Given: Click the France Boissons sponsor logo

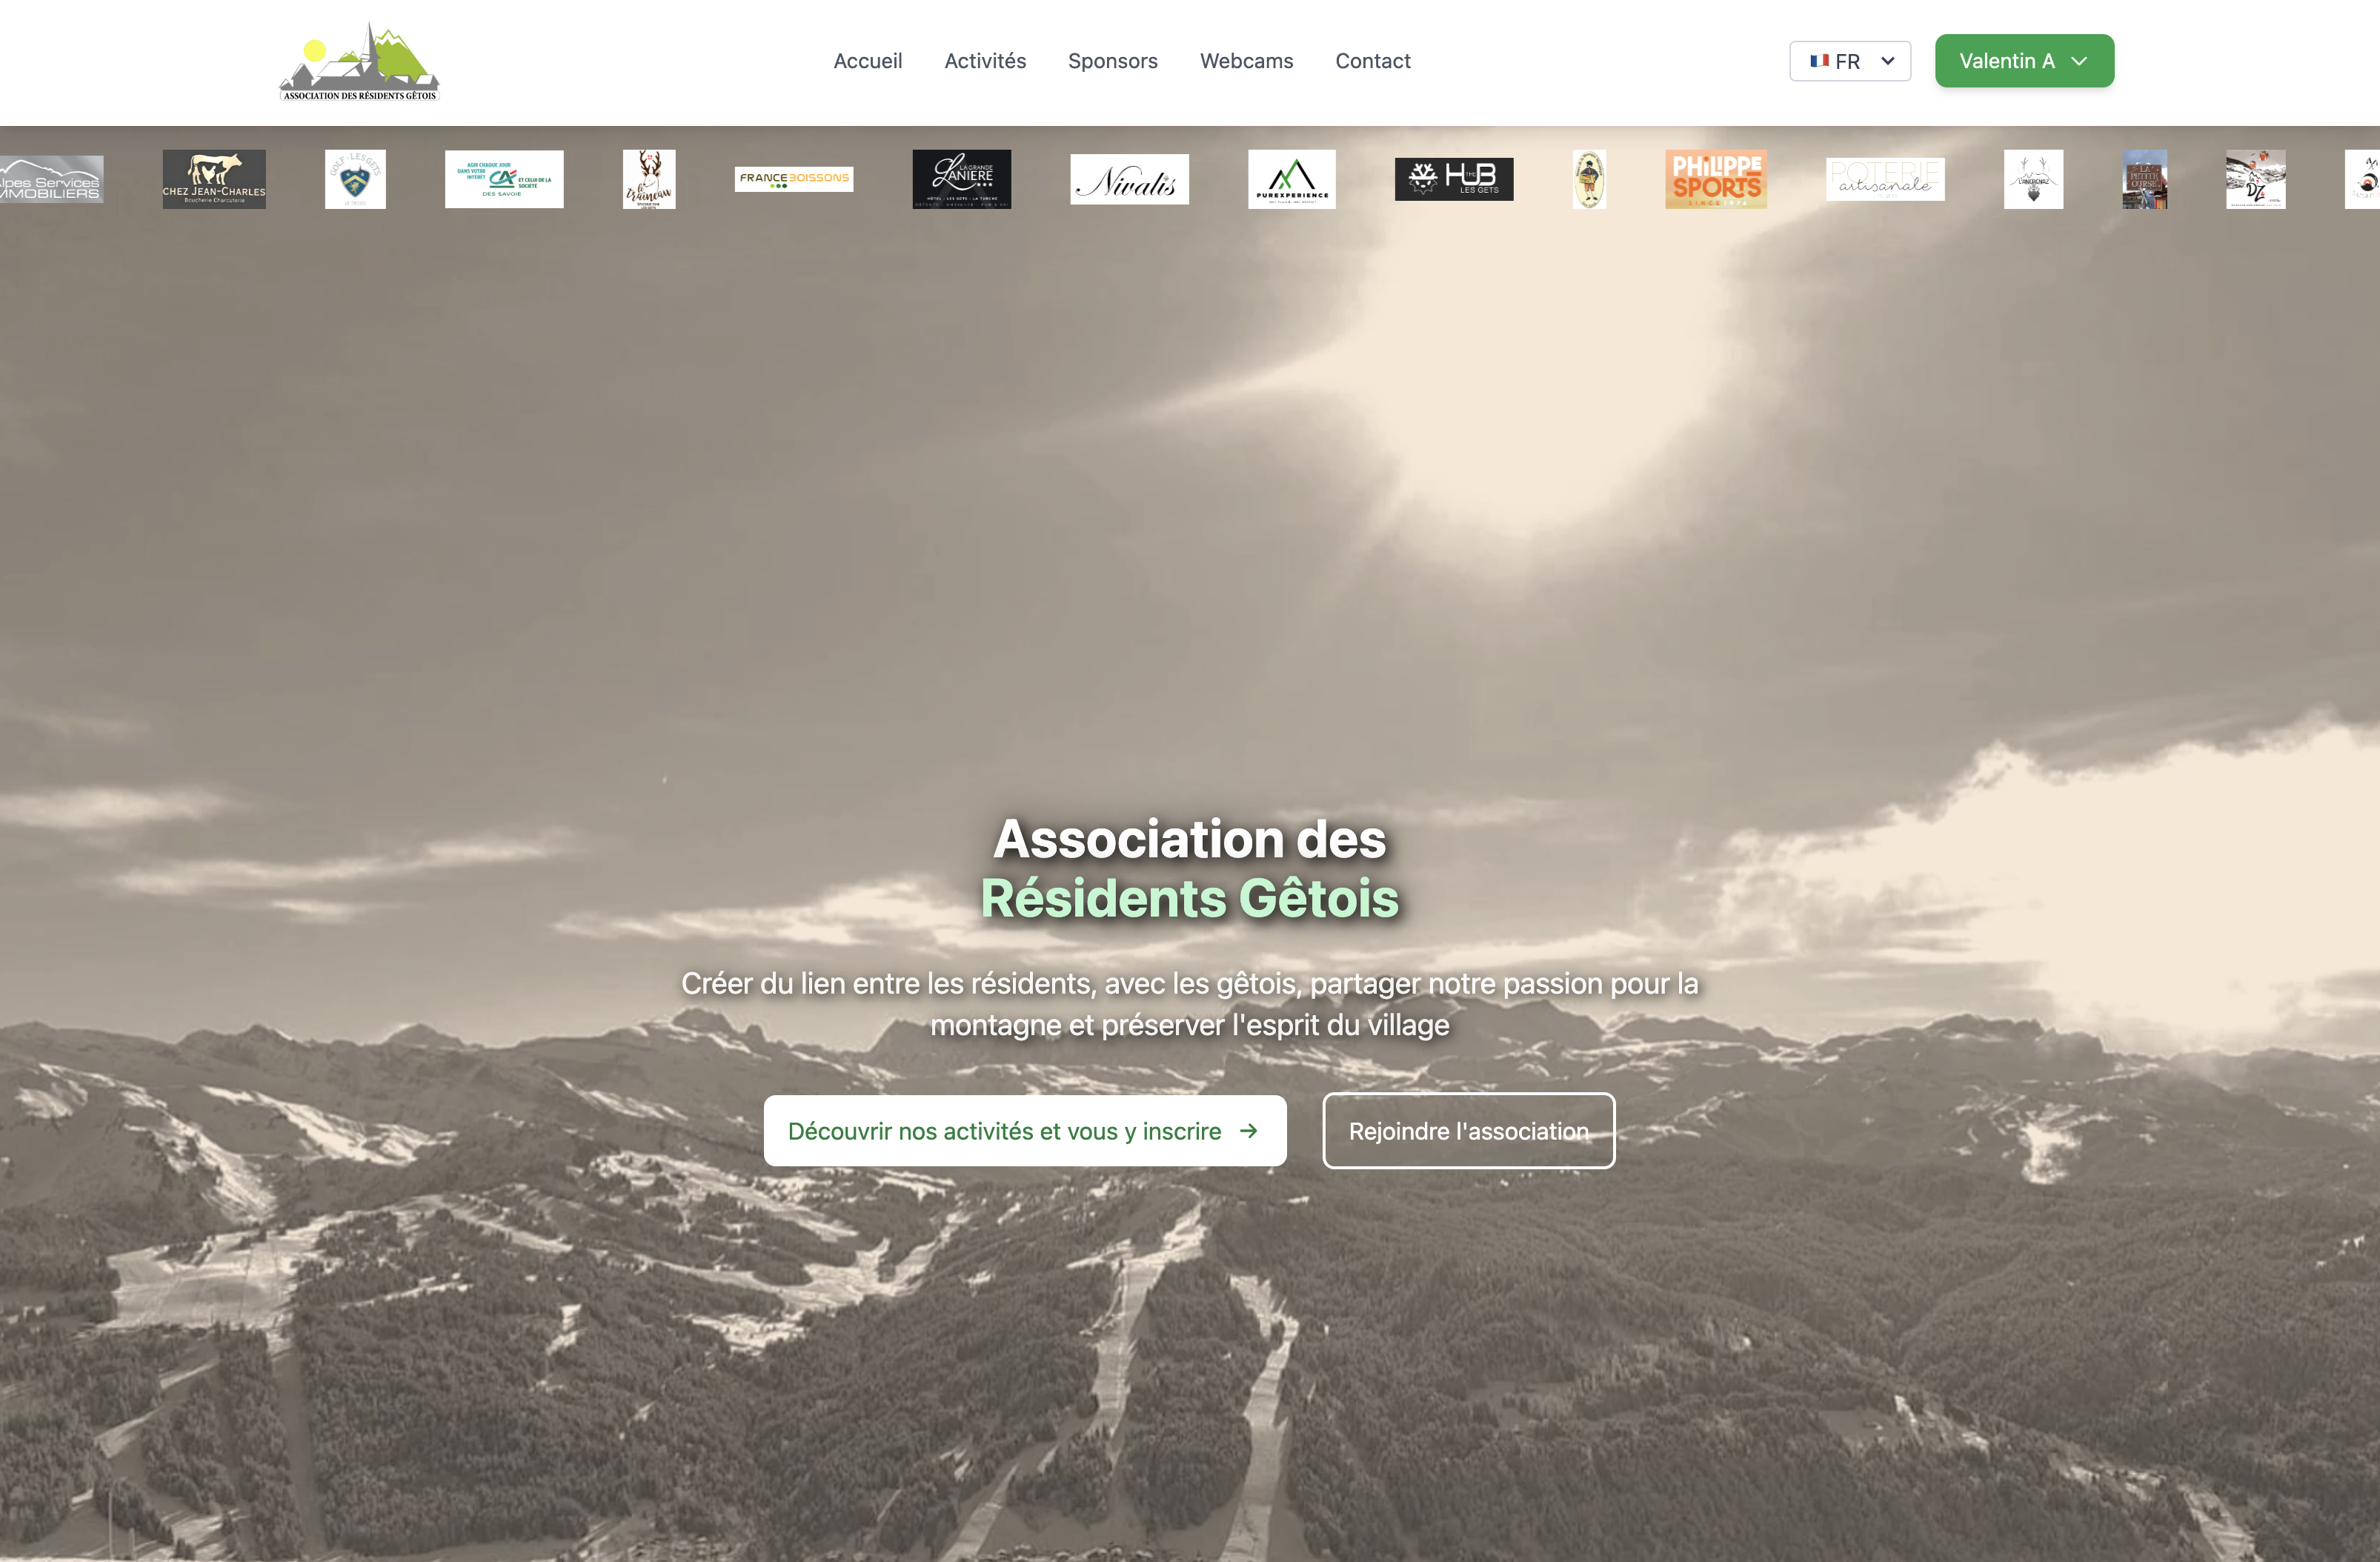Looking at the screenshot, I should [794, 179].
